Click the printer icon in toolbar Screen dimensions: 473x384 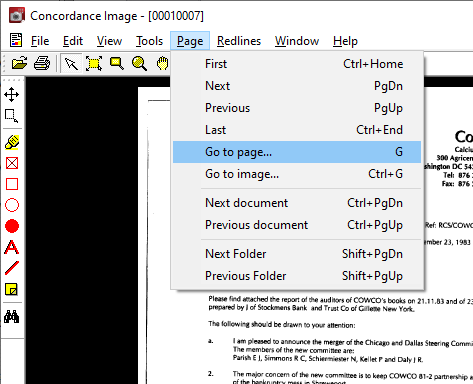pyautogui.click(x=42, y=63)
